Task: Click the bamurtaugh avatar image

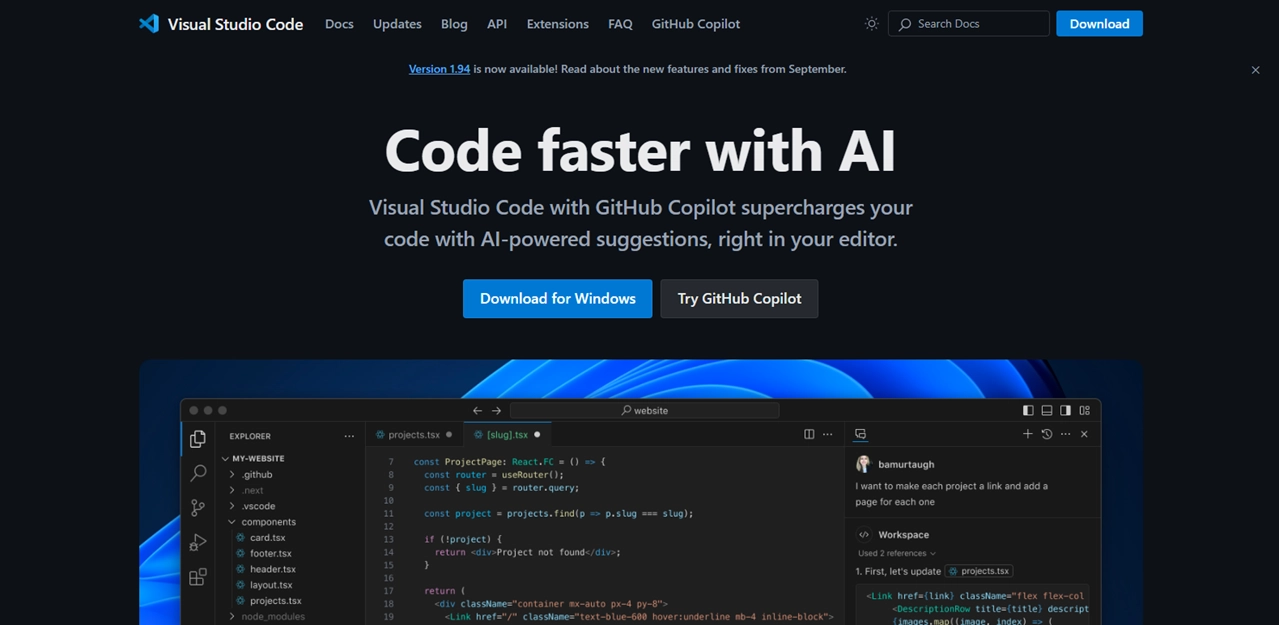Action: click(863, 464)
